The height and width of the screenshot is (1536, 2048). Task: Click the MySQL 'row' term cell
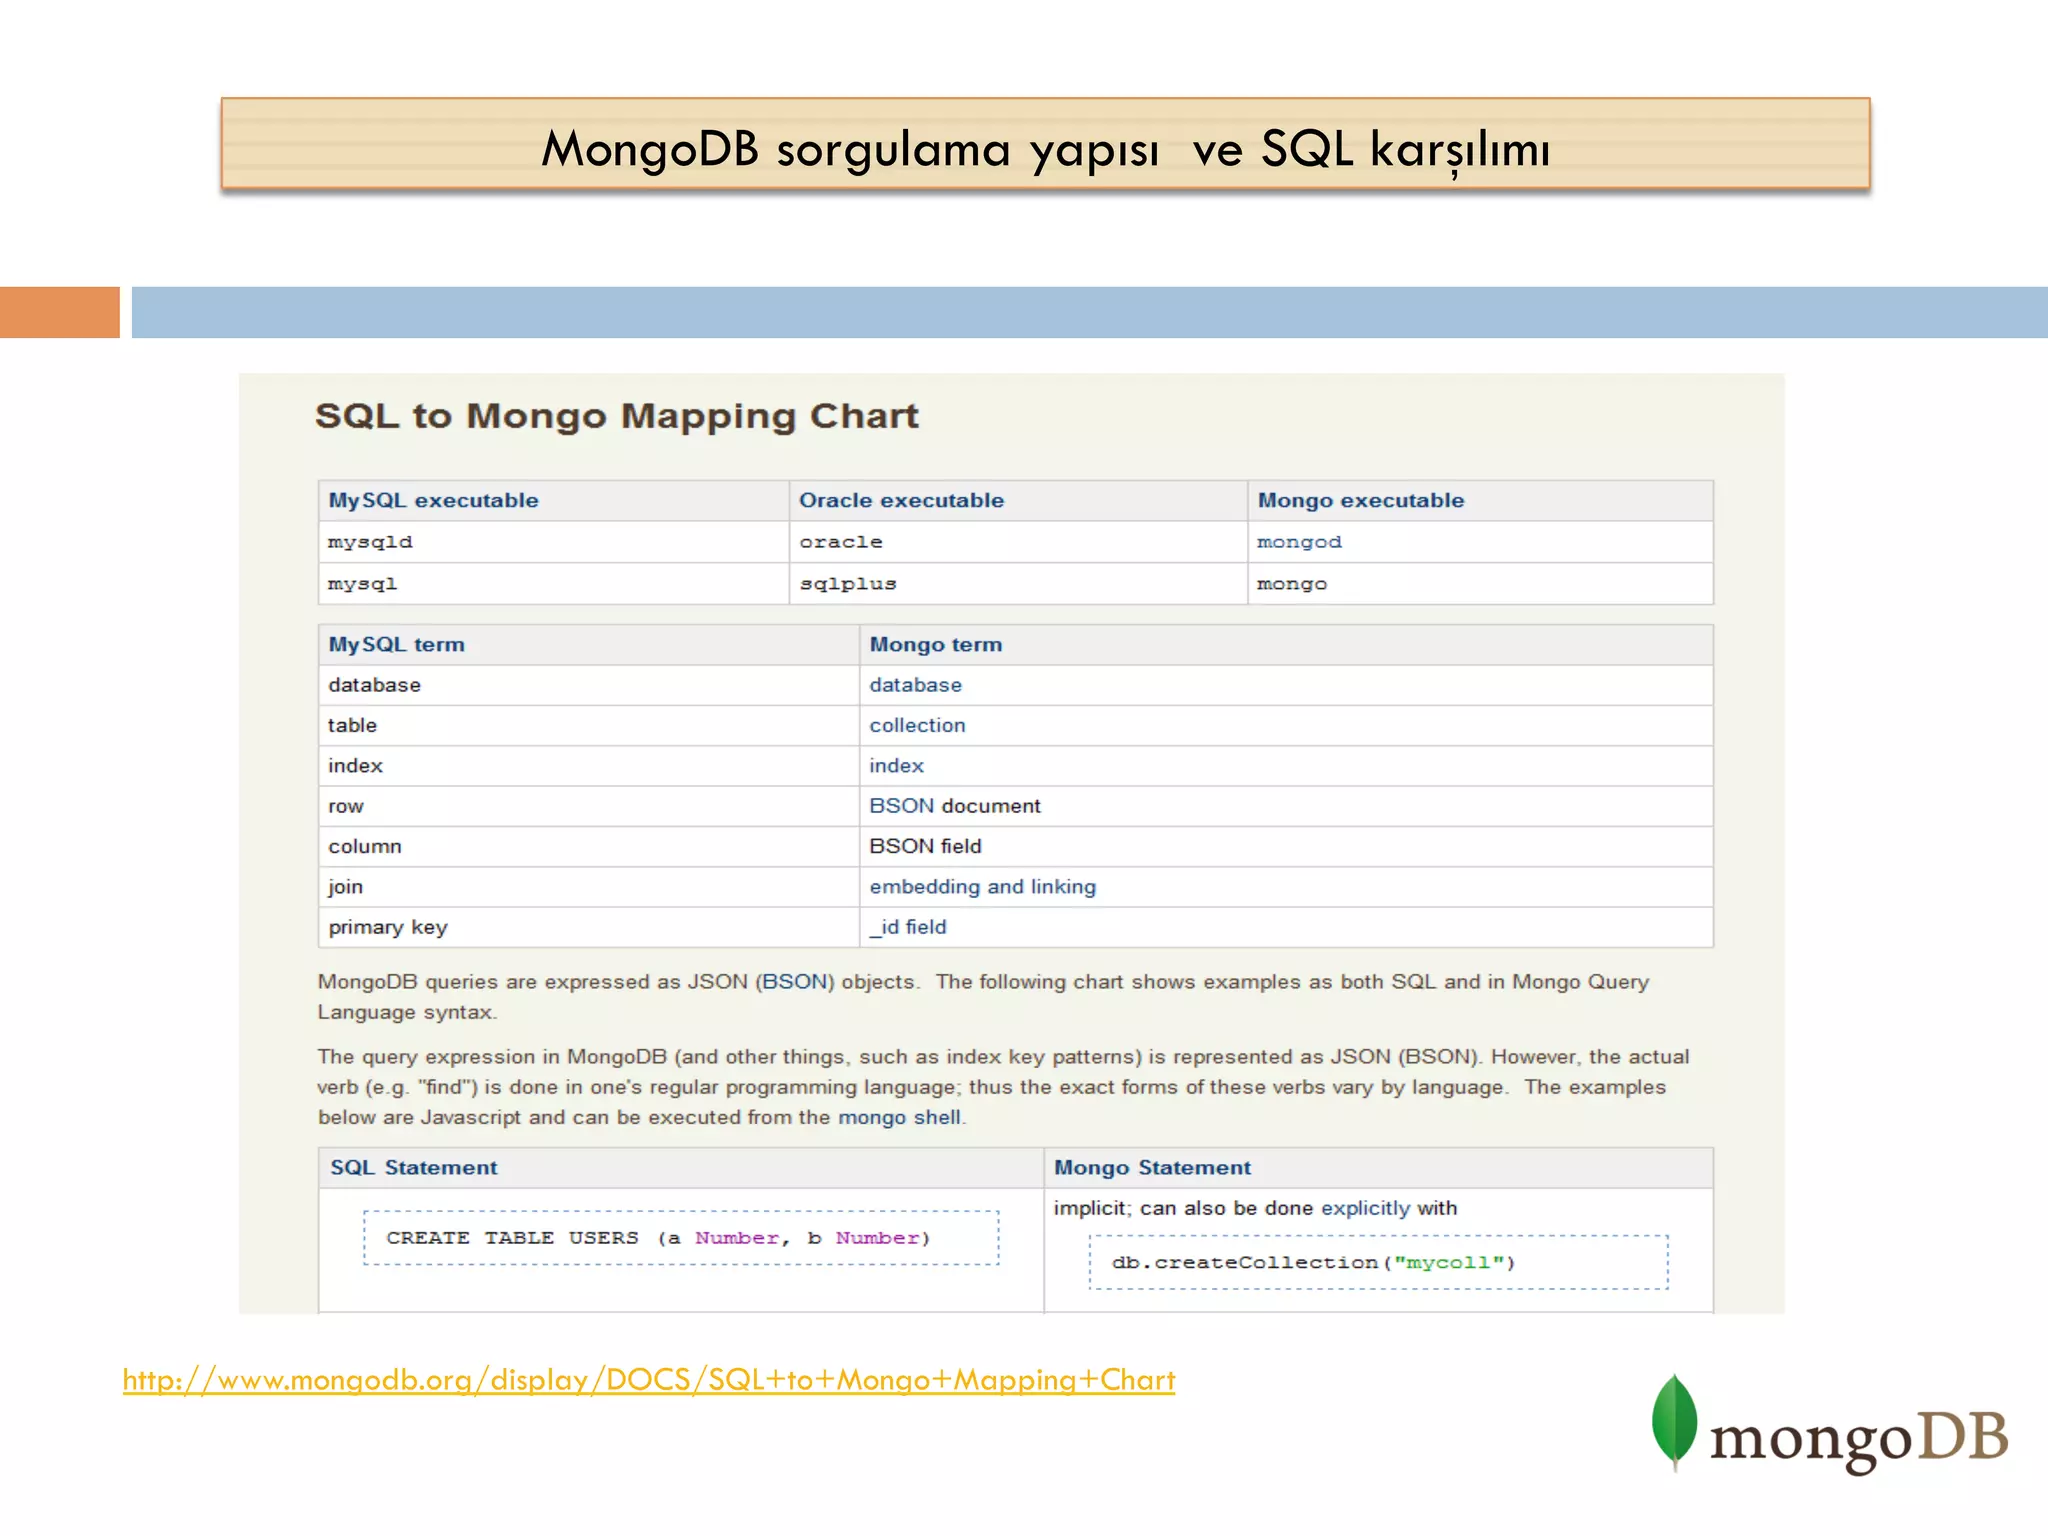tap(589, 806)
